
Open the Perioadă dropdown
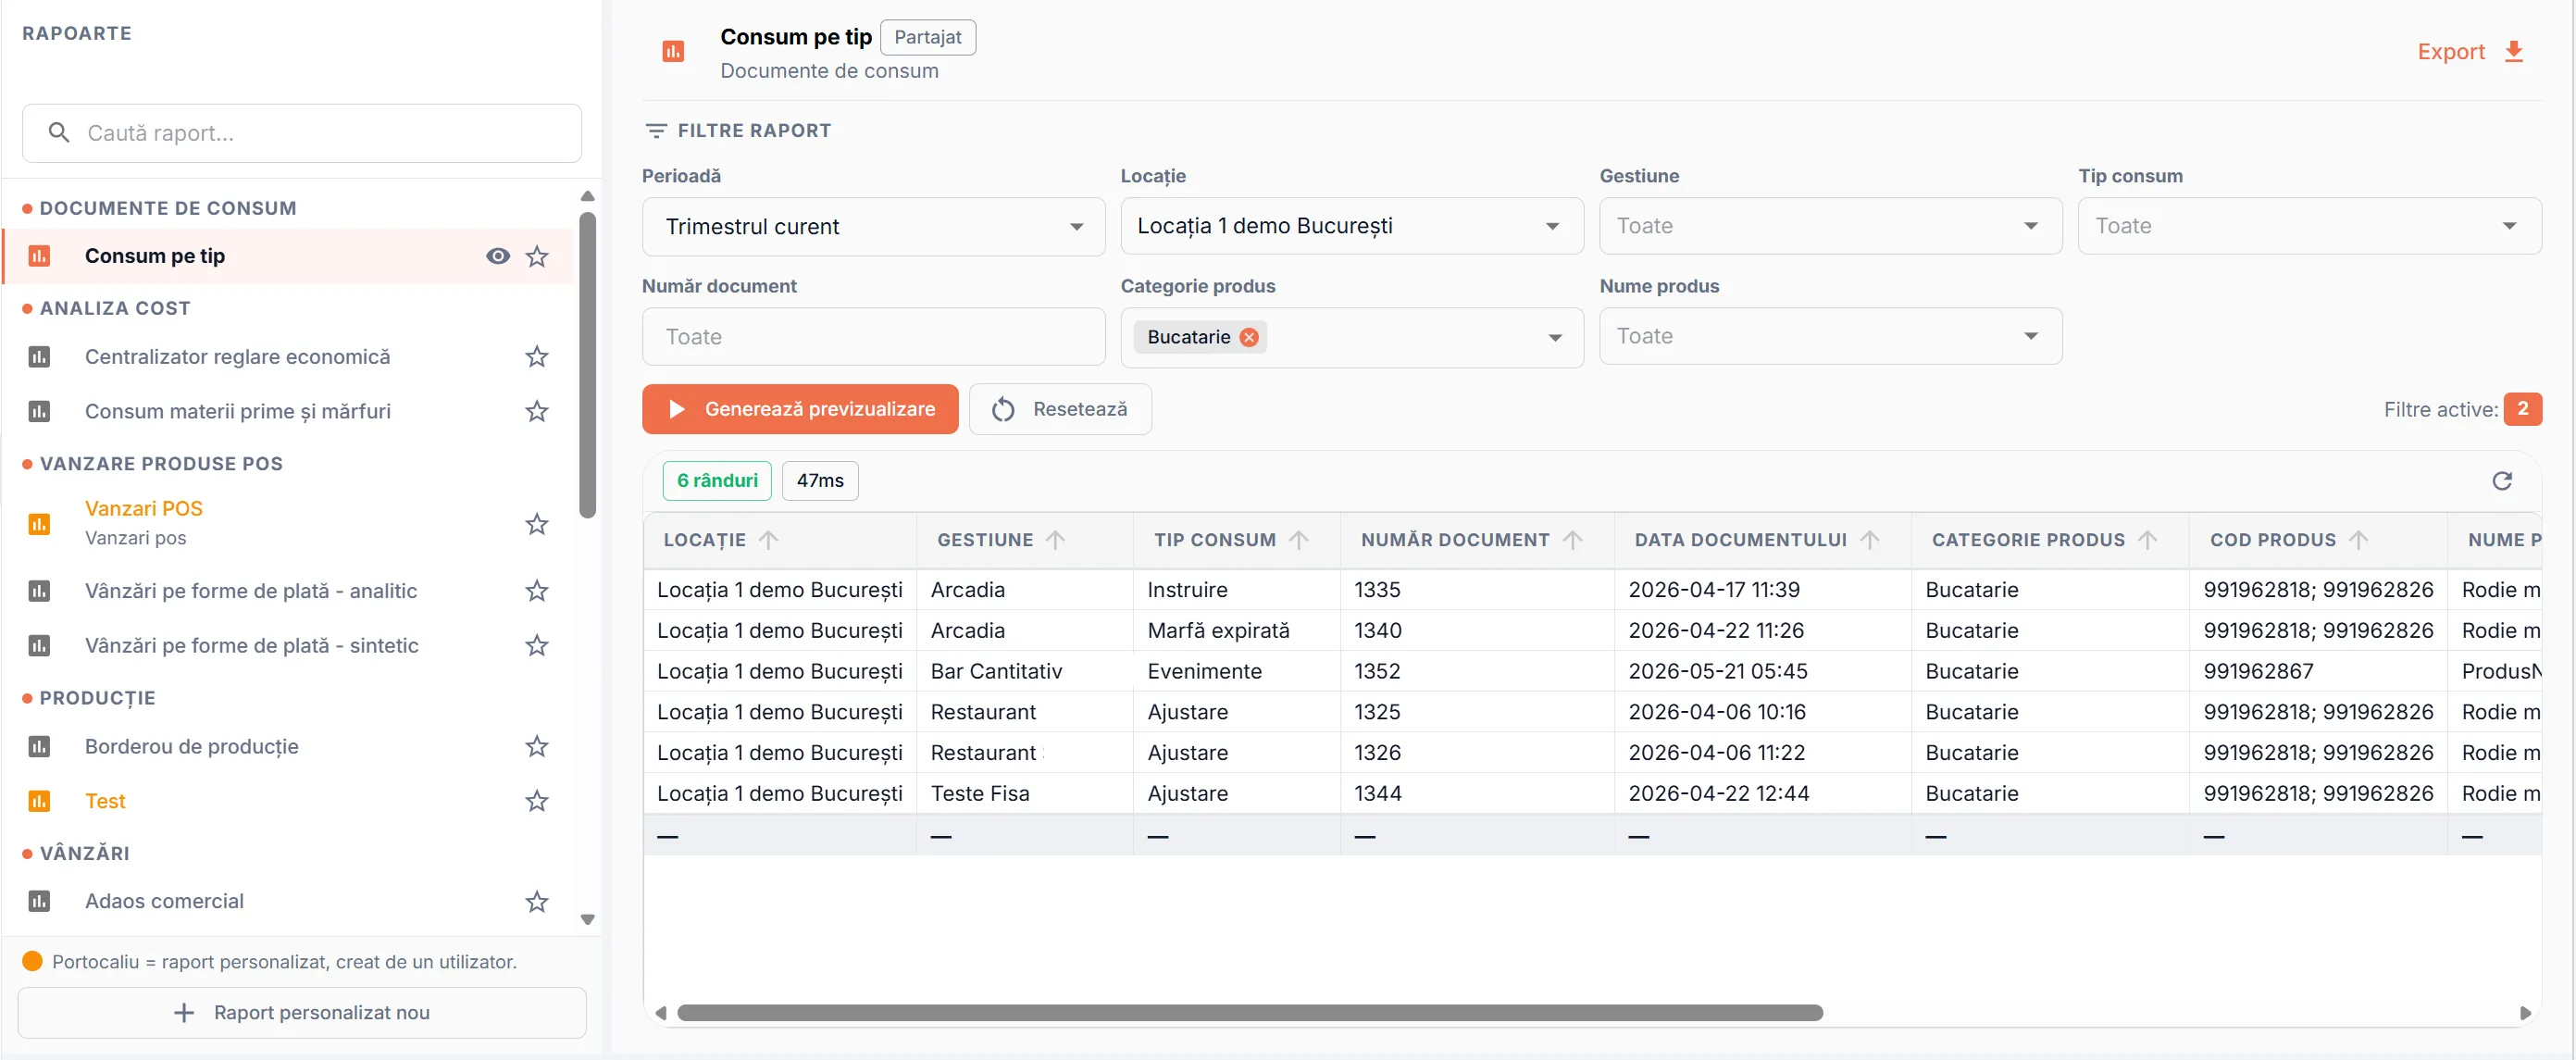[x=873, y=227]
